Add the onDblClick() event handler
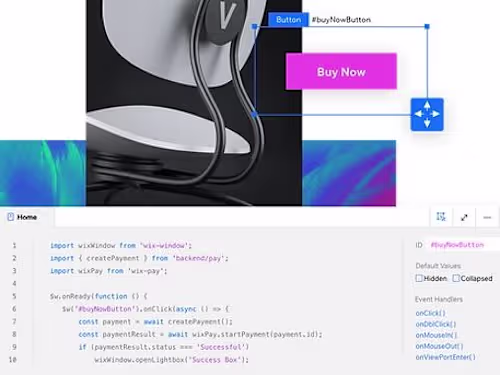Image resolution: width=500 pixels, height=375 pixels. (x=436, y=324)
